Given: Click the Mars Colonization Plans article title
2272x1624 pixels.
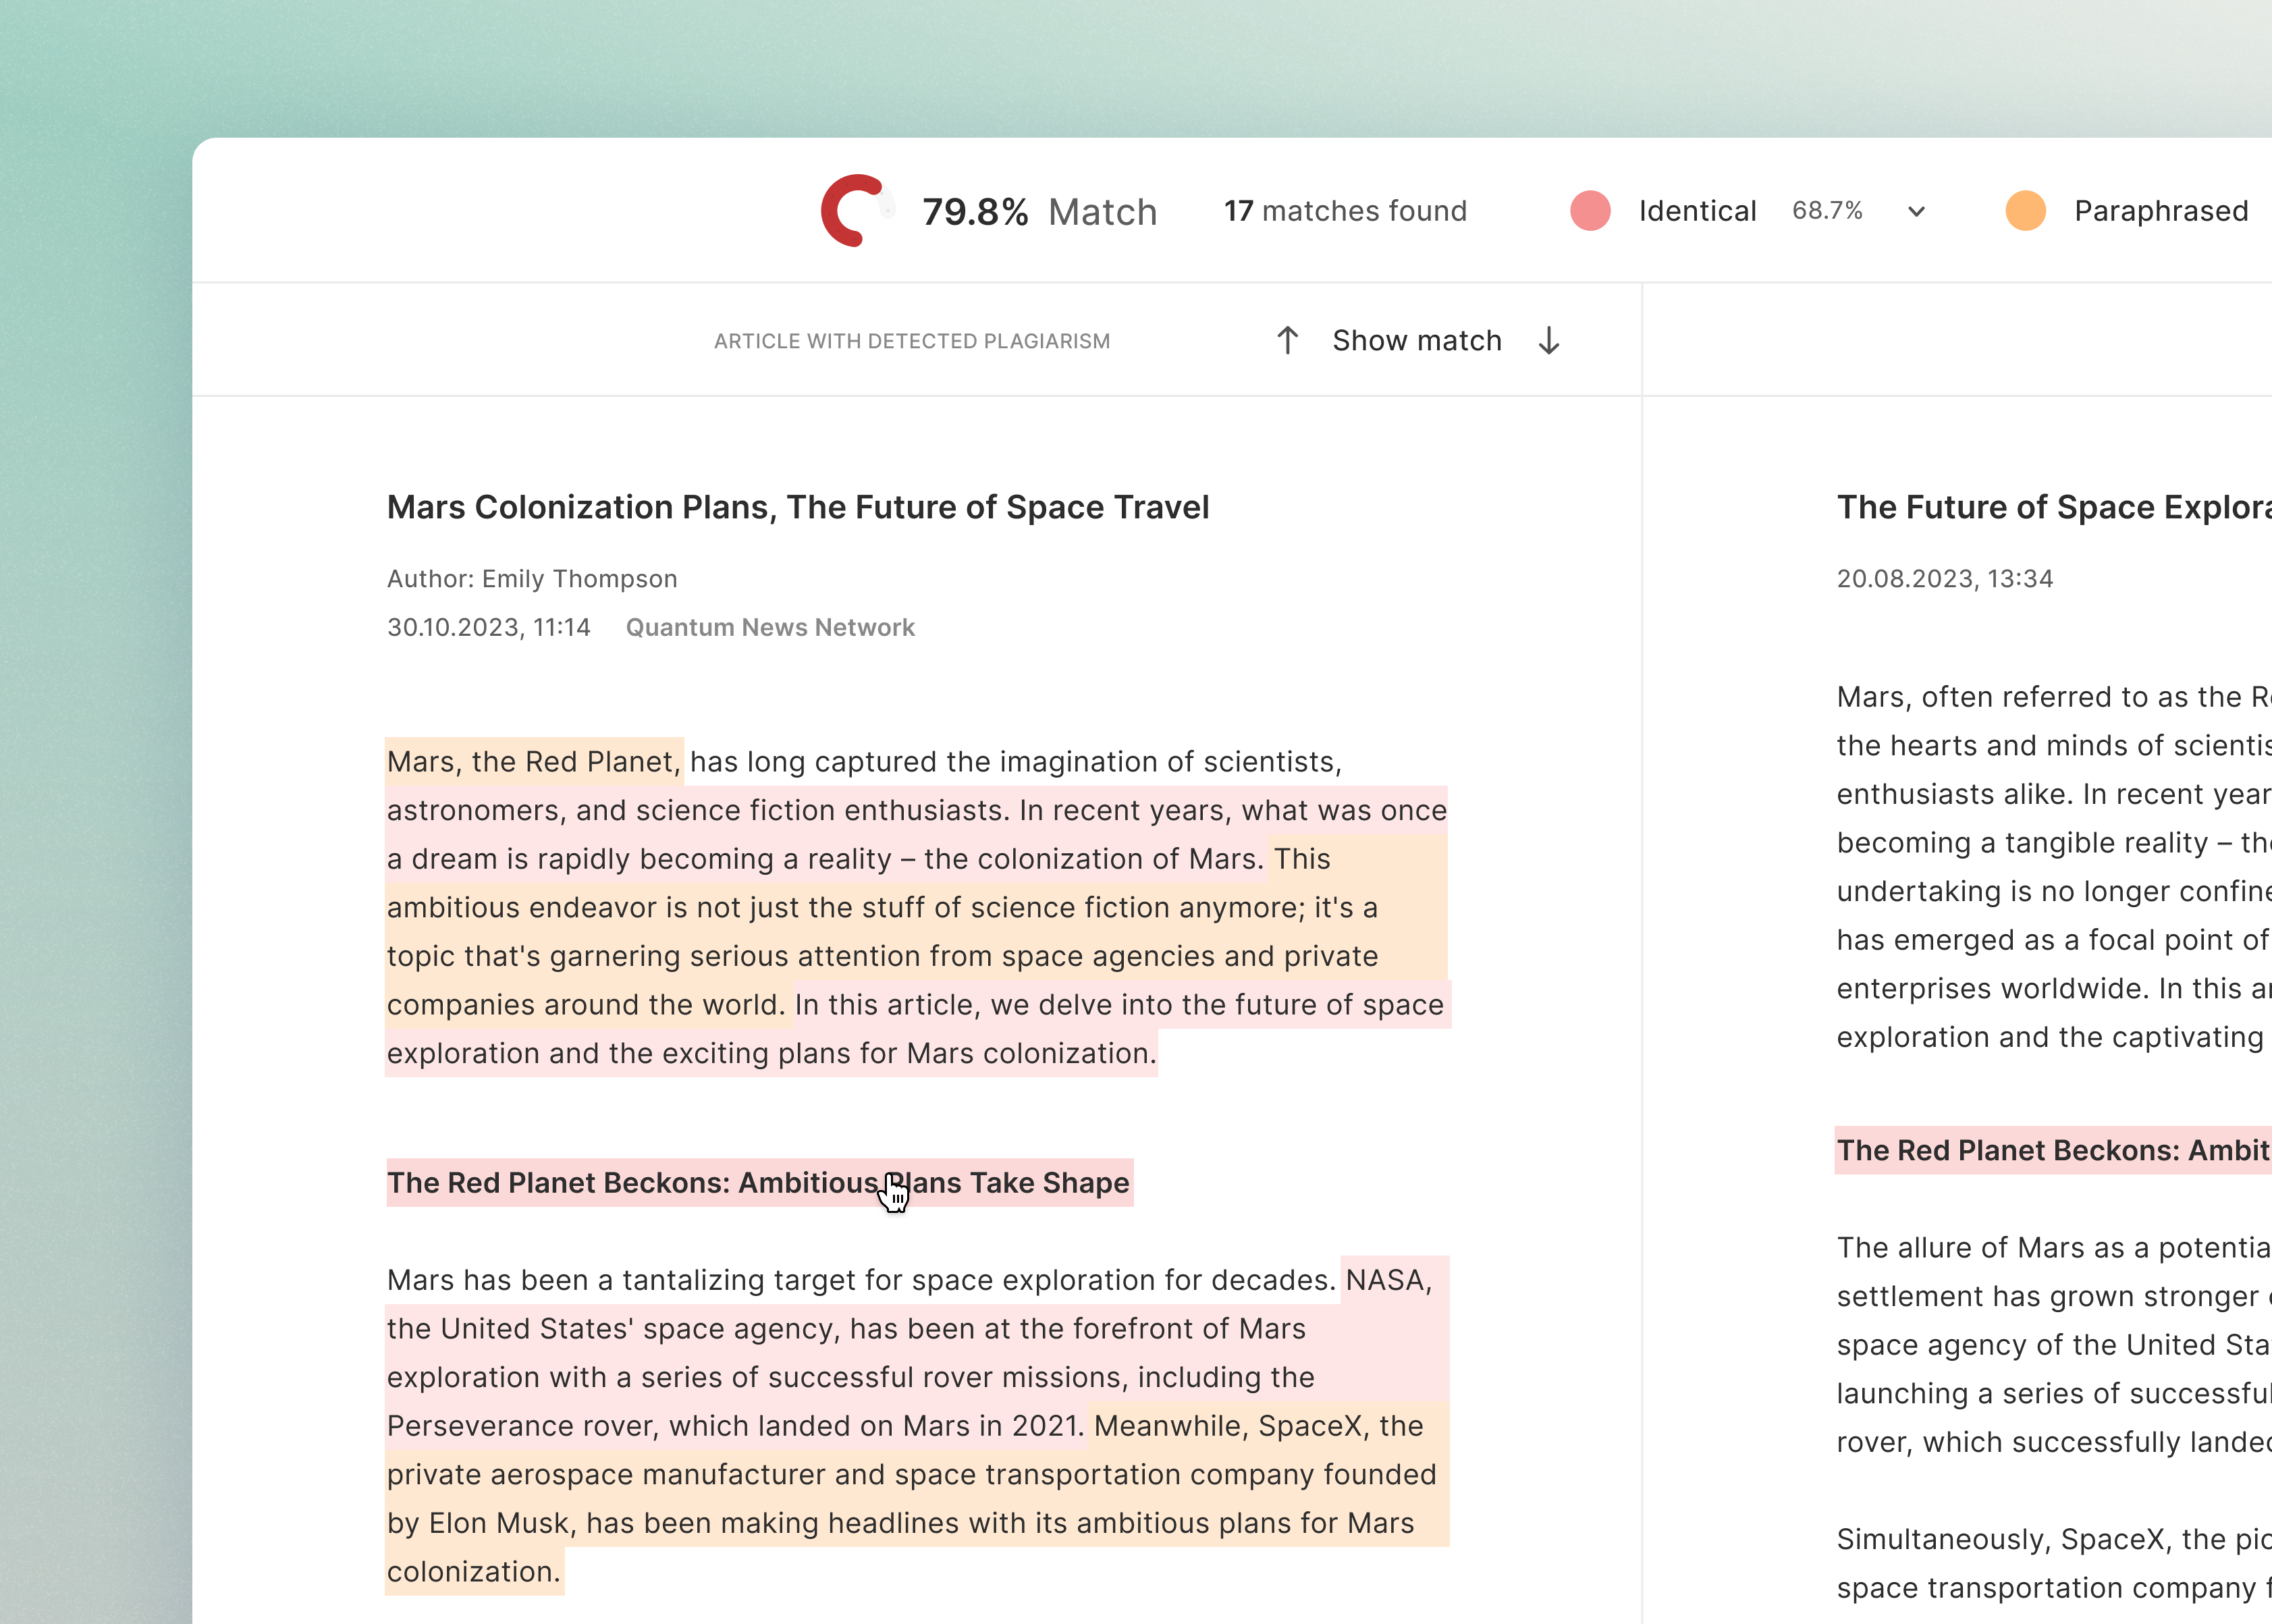Looking at the screenshot, I should 798,507.
